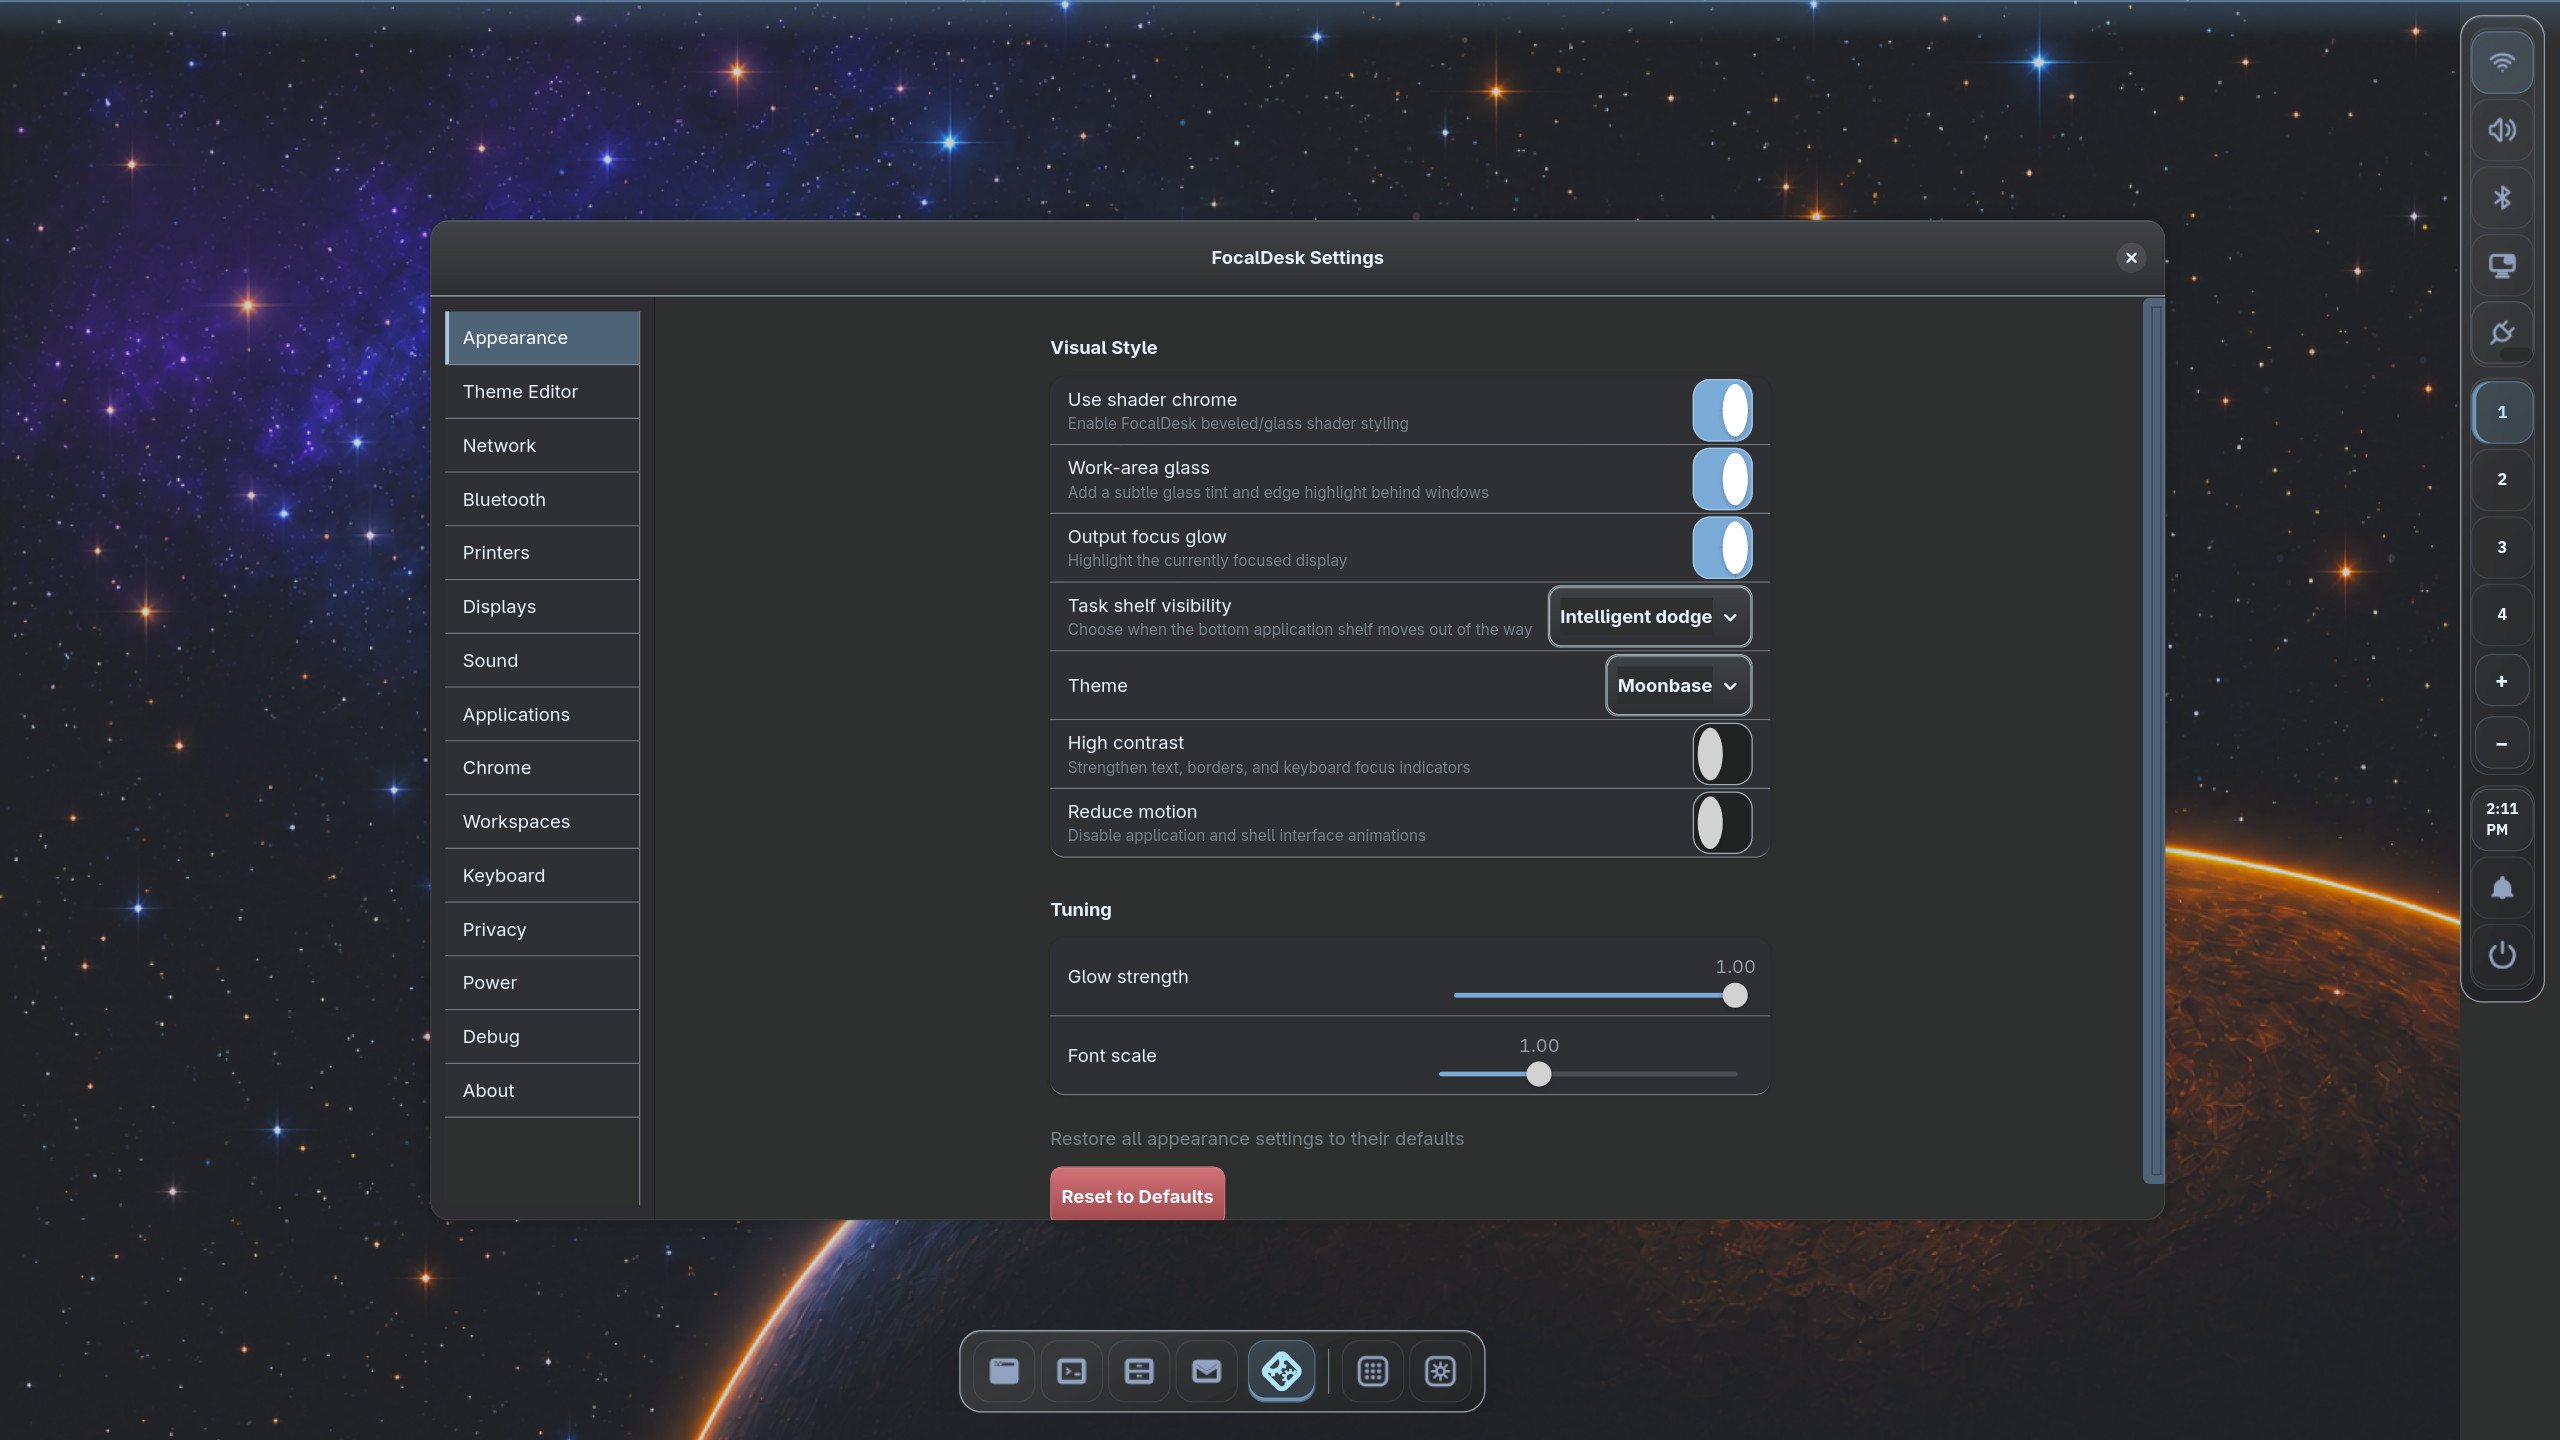2560x1440 pixels.
Task: Switch to workspace 2
Action: 2502,479
